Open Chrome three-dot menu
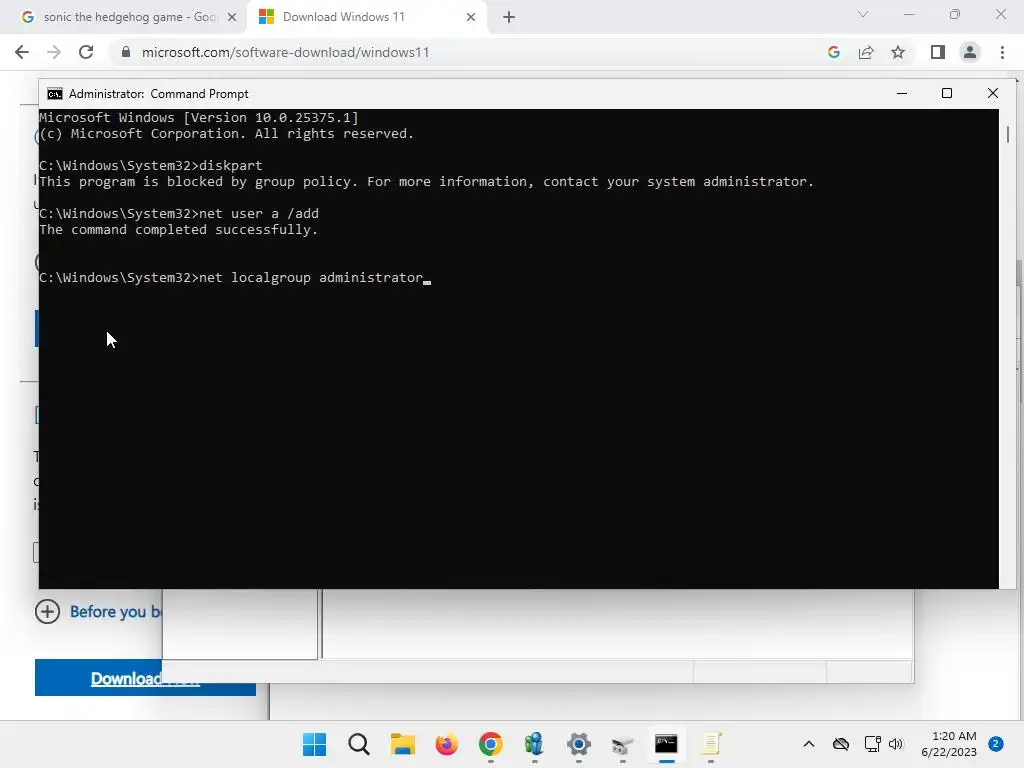 1002,52
